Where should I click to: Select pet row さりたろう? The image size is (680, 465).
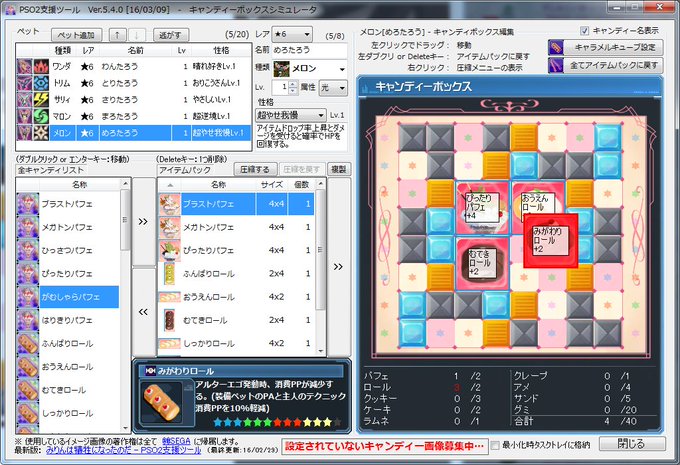tap(134, 99)
